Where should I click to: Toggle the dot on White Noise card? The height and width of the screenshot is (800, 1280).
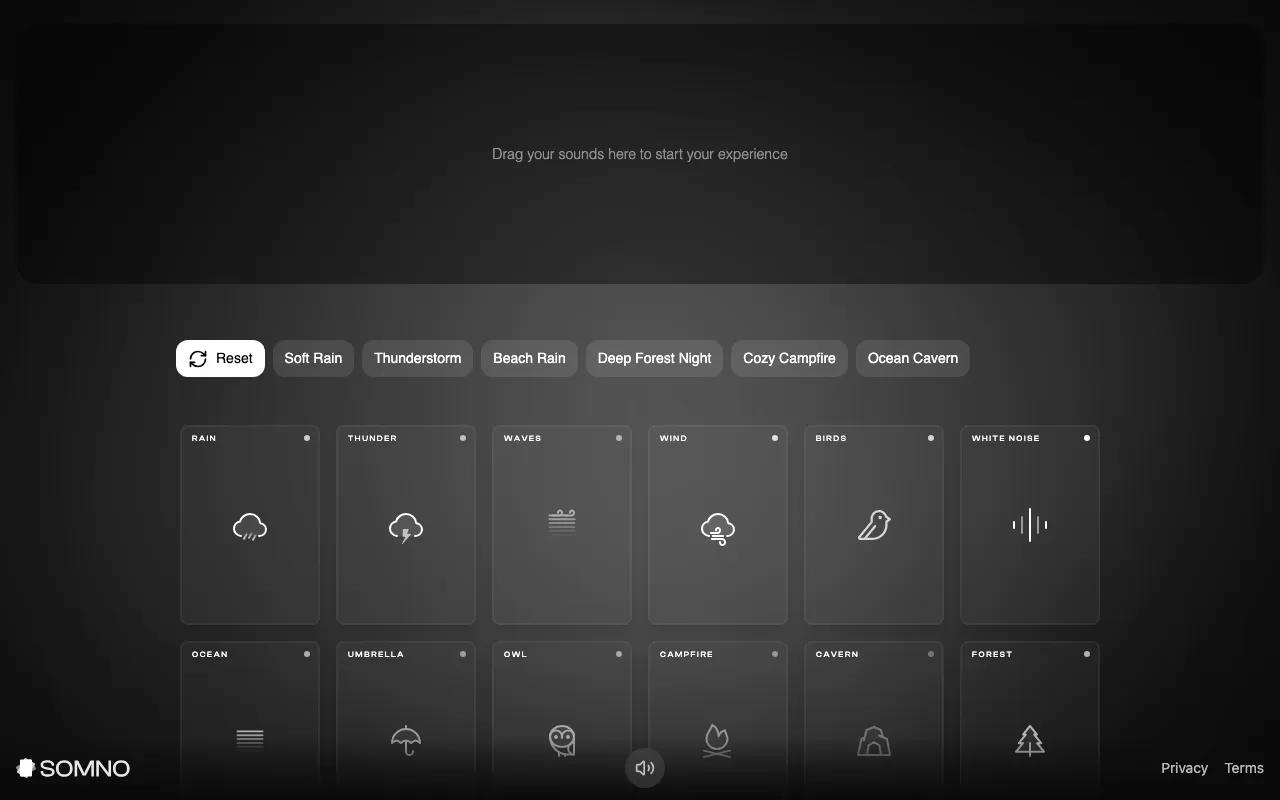pyautogui.click(x=1087, y=438)
